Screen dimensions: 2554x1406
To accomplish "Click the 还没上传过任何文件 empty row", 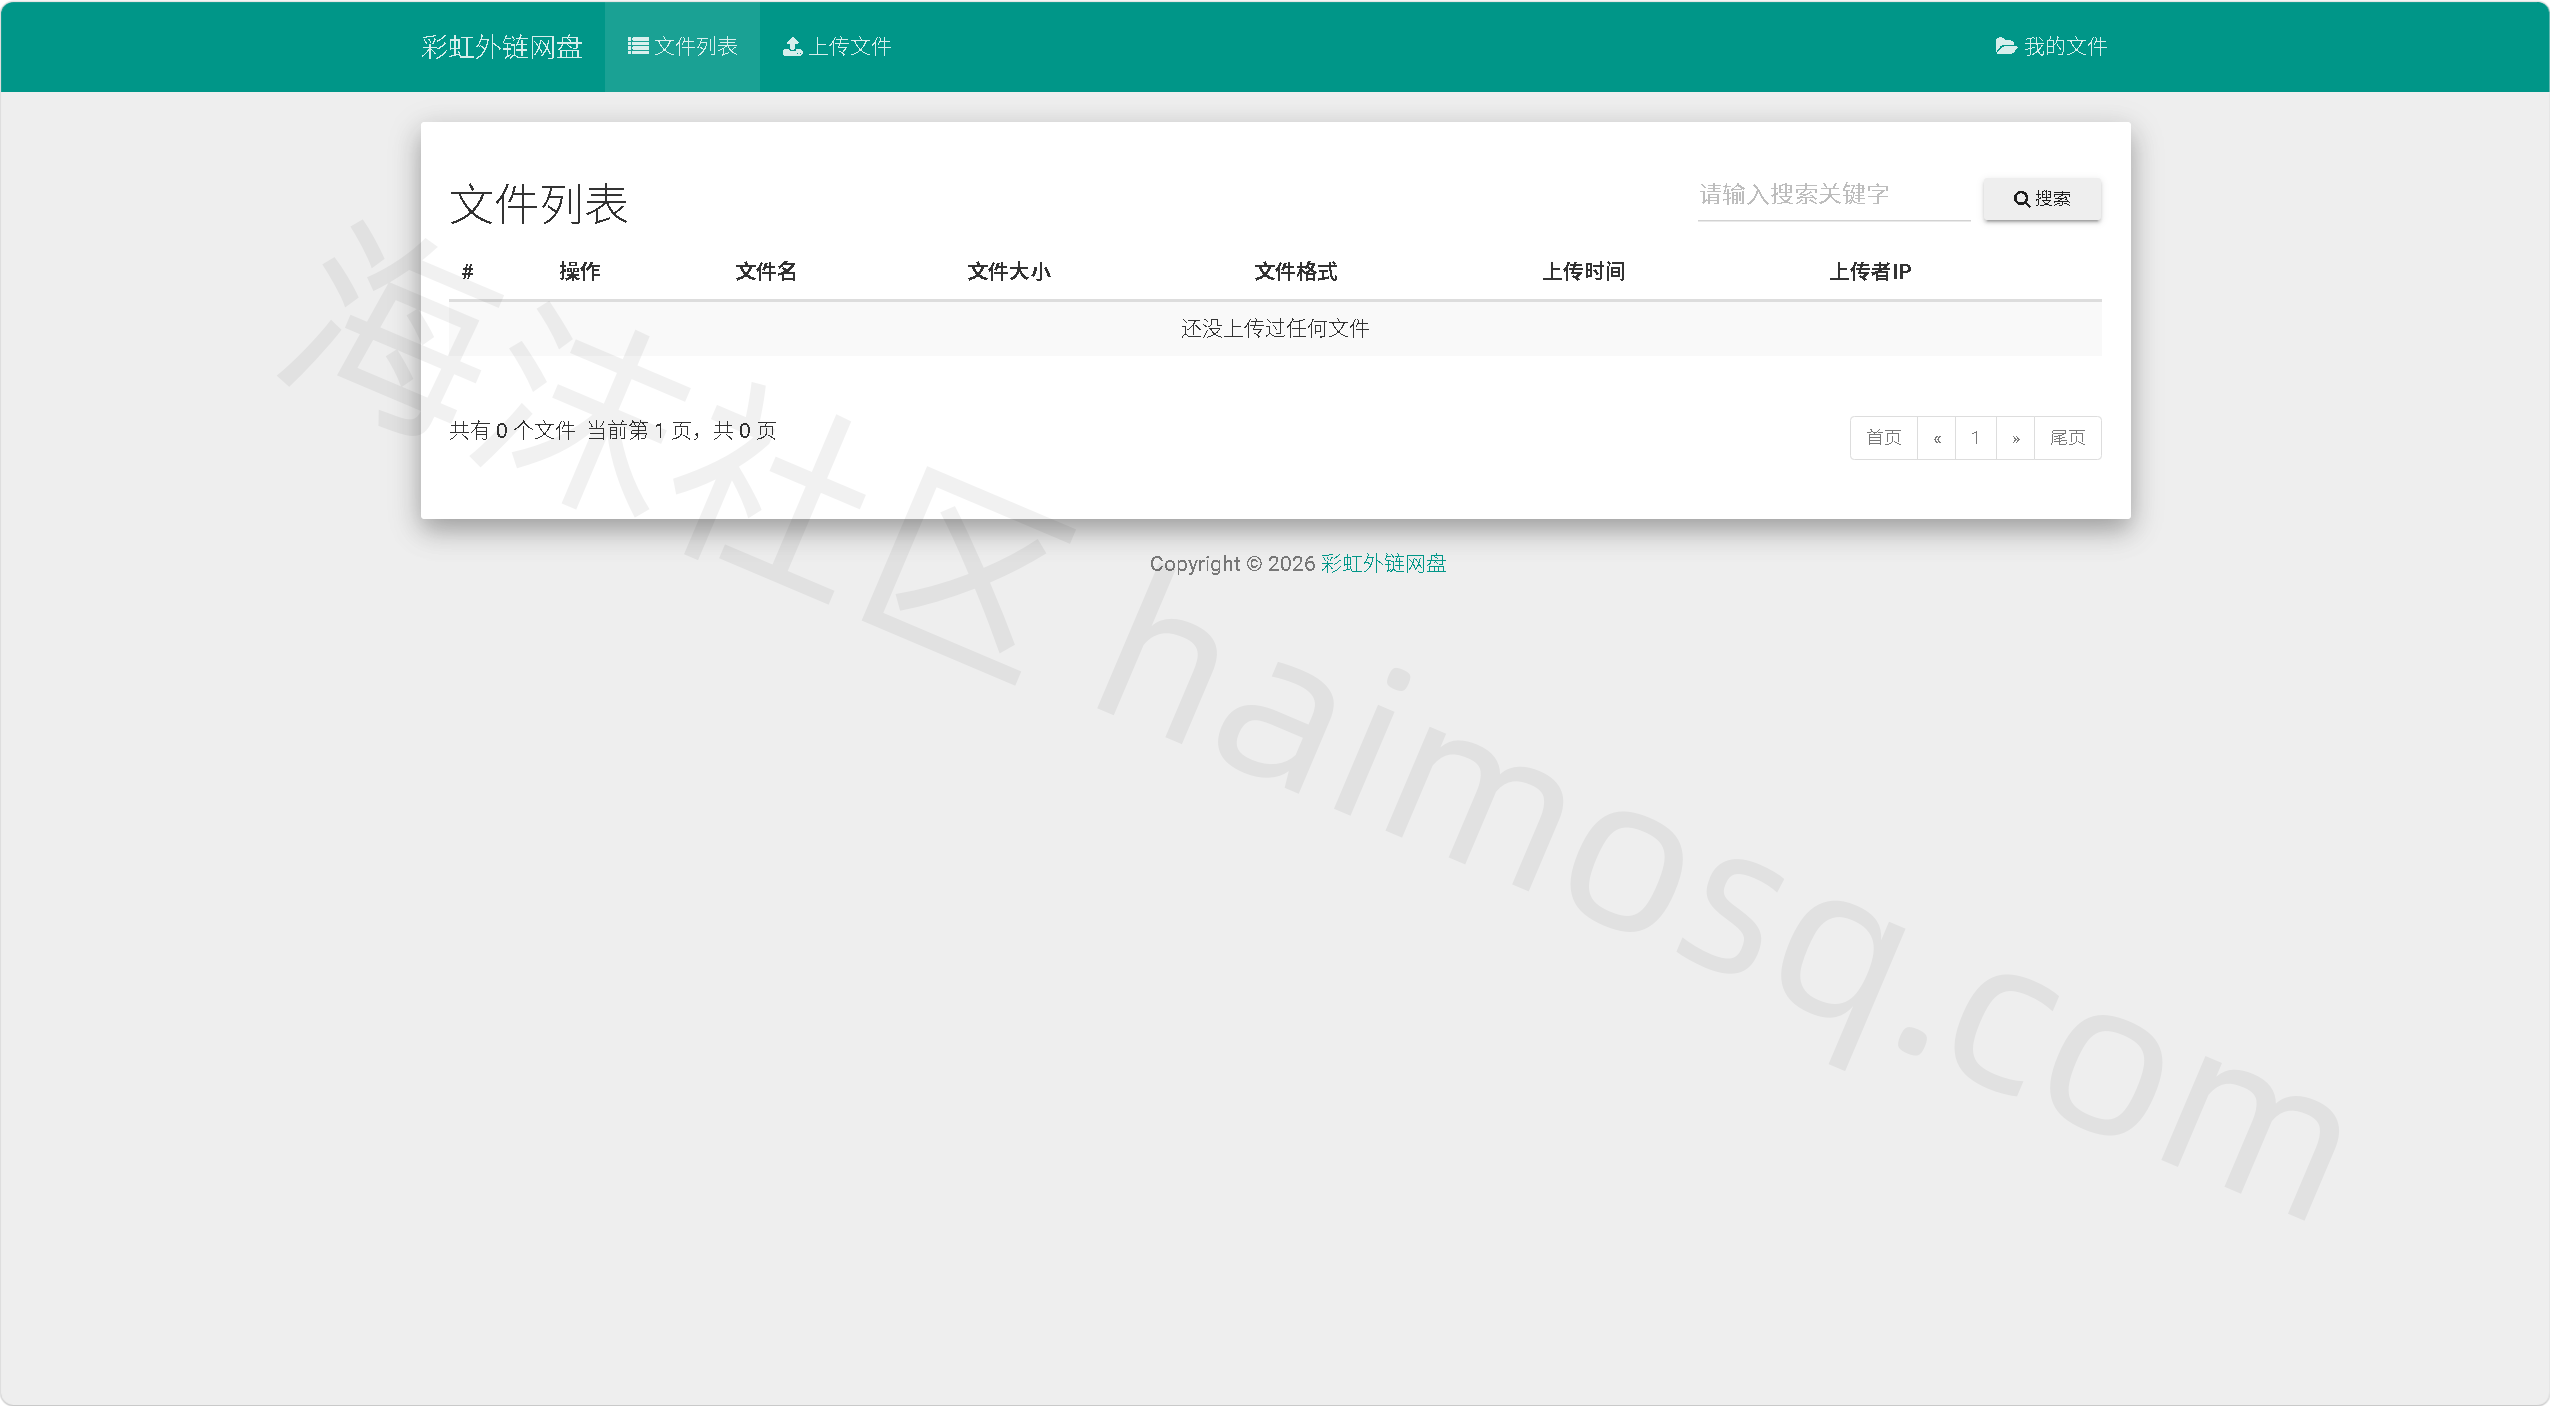I will tap(1275, 329).
